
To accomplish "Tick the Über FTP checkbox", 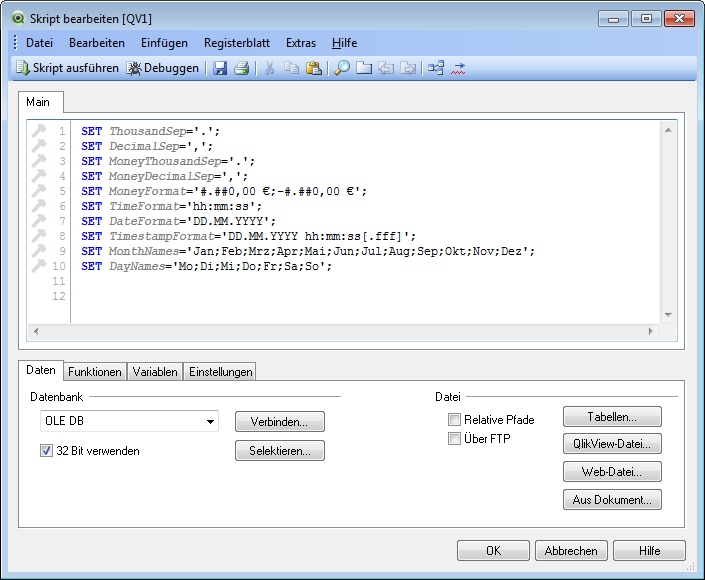I will click(x=454, y=438).
